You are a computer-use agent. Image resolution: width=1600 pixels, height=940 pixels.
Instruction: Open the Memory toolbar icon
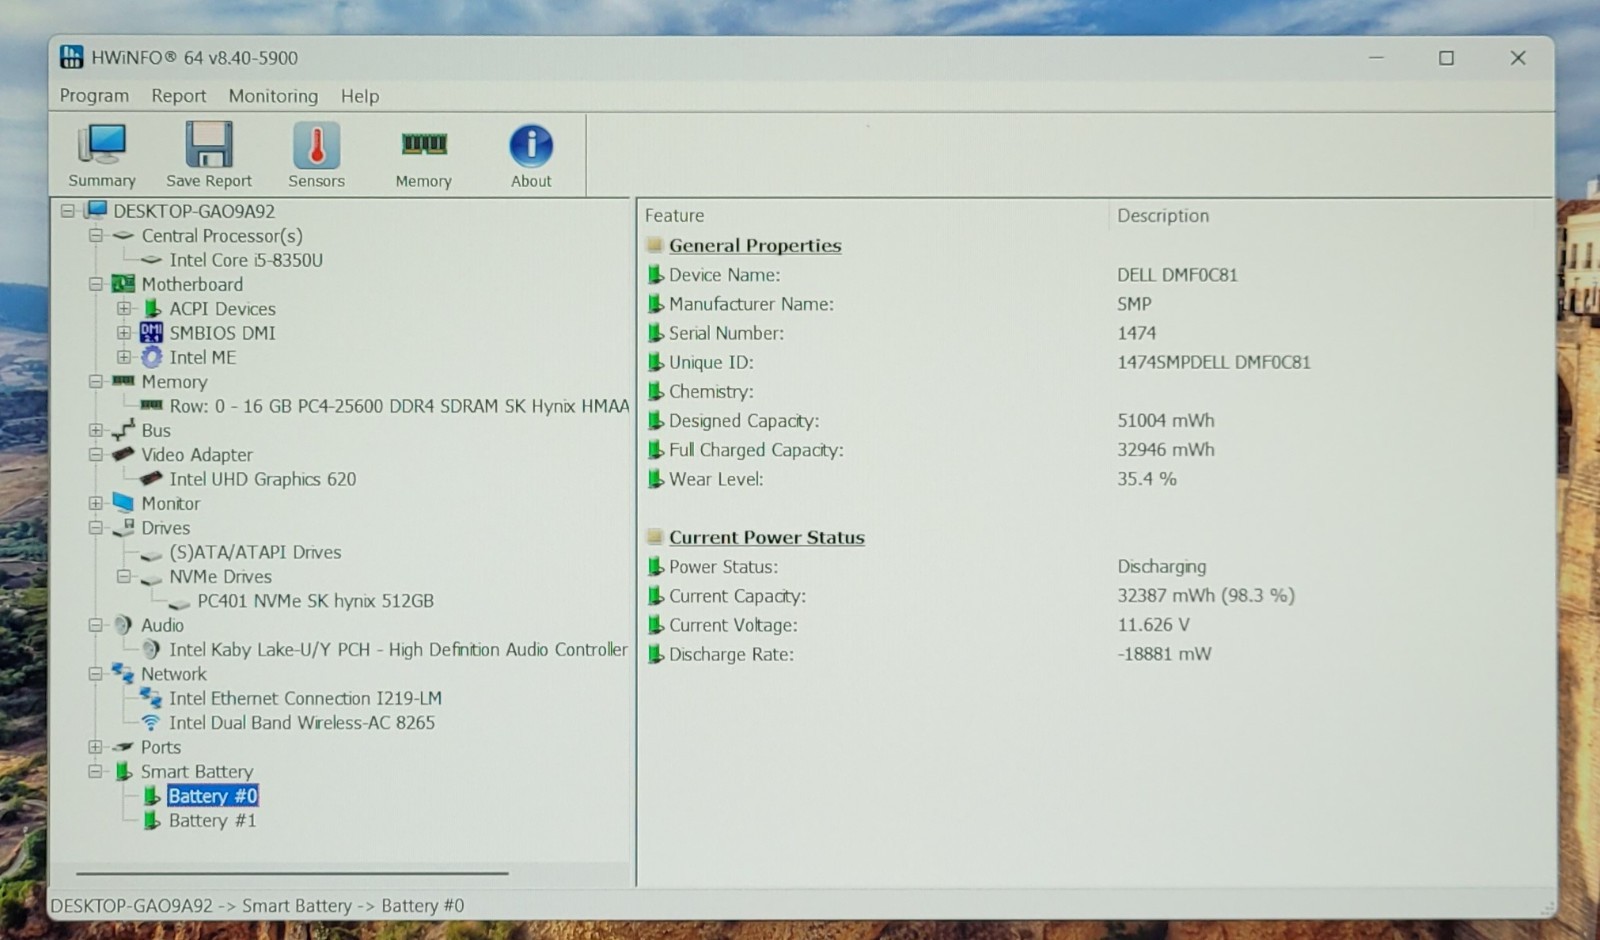(x=423, y=155)
